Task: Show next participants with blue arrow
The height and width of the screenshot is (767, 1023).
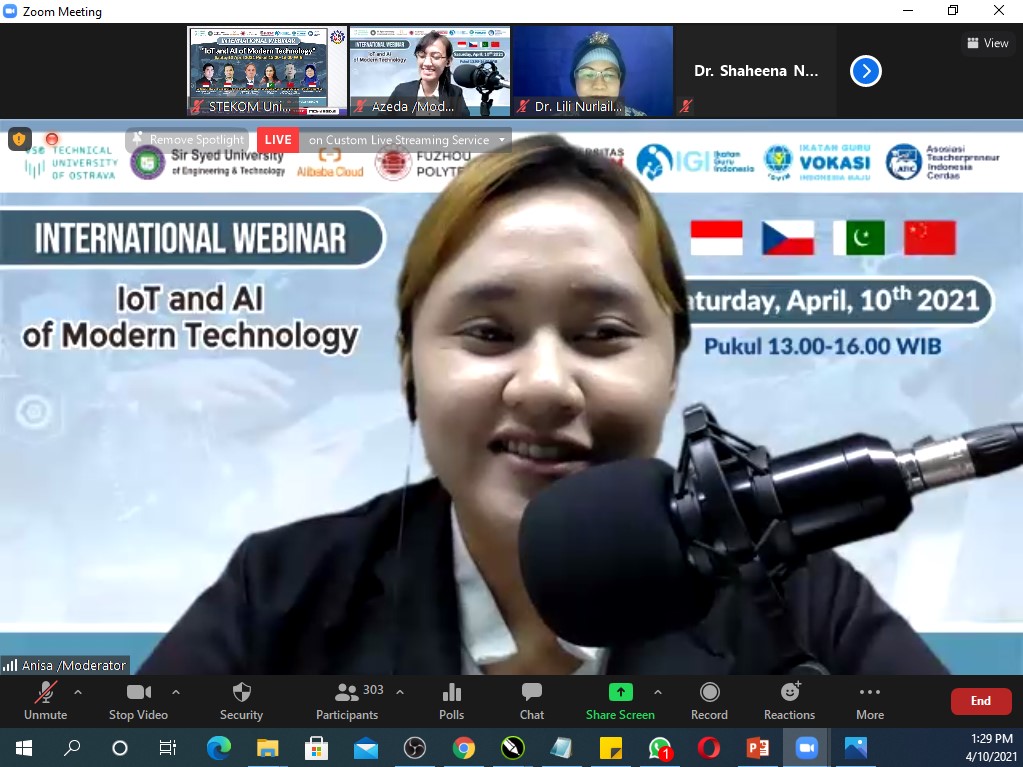Action: pyautogui.click(x=866, y=71)
